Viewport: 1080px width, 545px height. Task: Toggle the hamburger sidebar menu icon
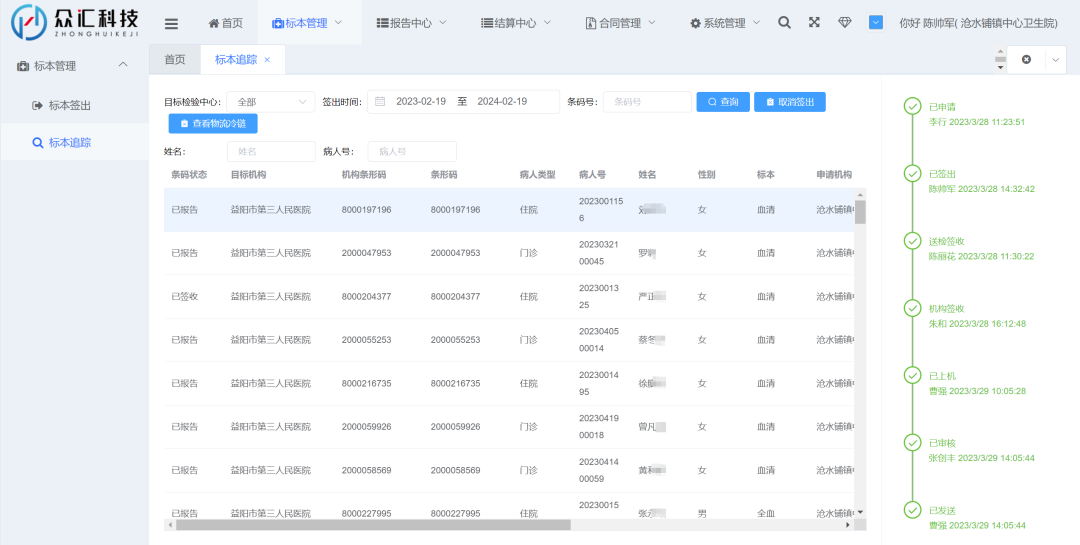tap(172, 23)
